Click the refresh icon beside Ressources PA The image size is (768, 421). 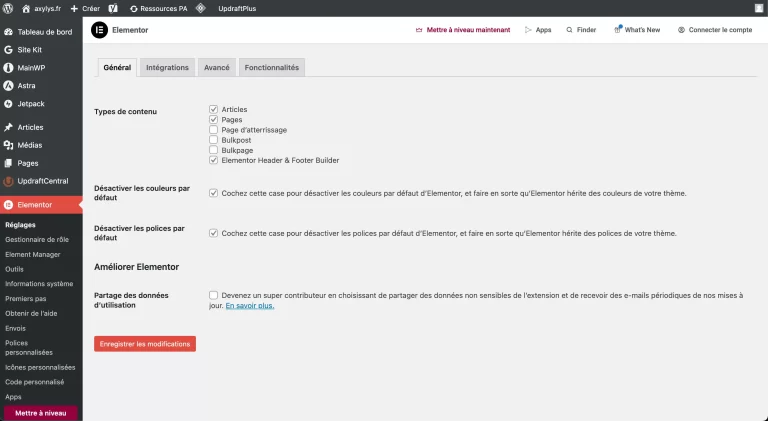click(x=134, y=9)
